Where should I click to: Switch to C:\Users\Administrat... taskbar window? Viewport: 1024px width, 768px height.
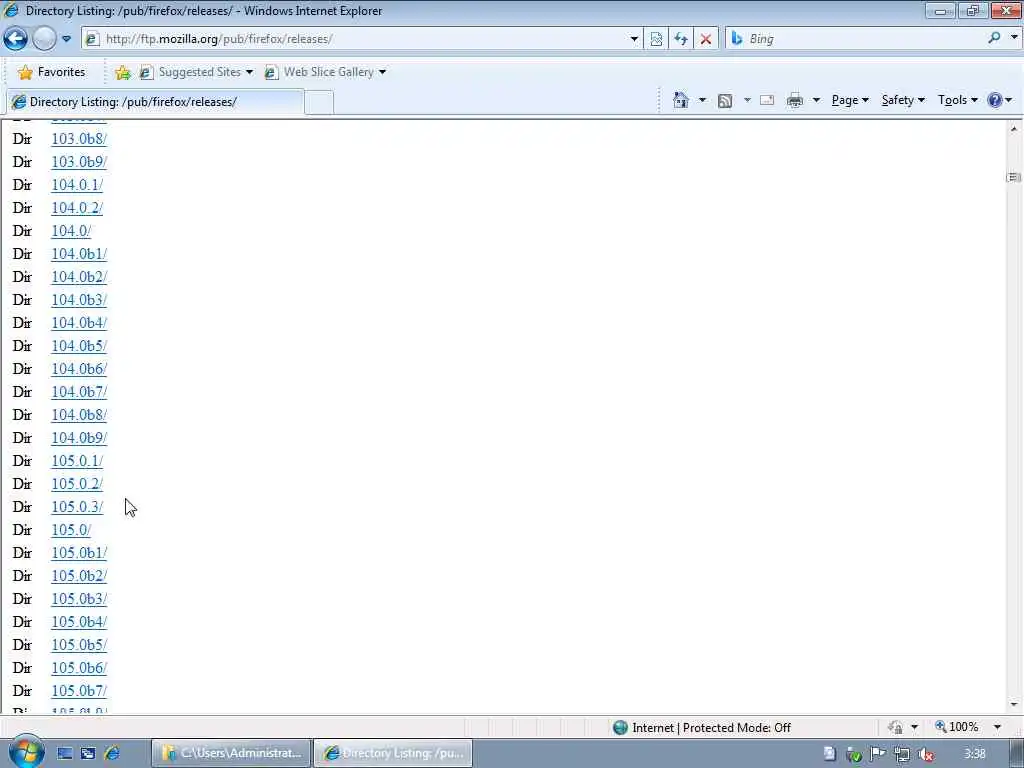point(231,753)
